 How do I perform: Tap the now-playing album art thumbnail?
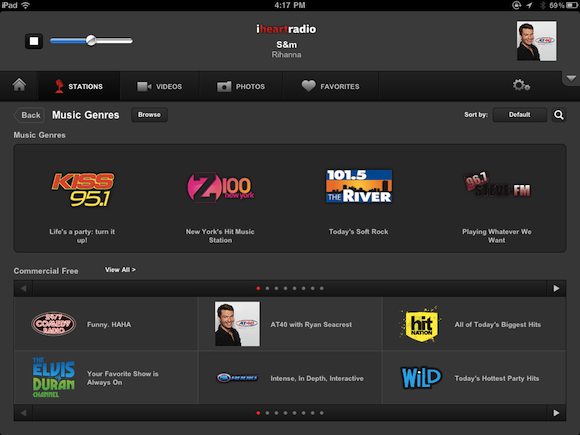pos(536,41)
